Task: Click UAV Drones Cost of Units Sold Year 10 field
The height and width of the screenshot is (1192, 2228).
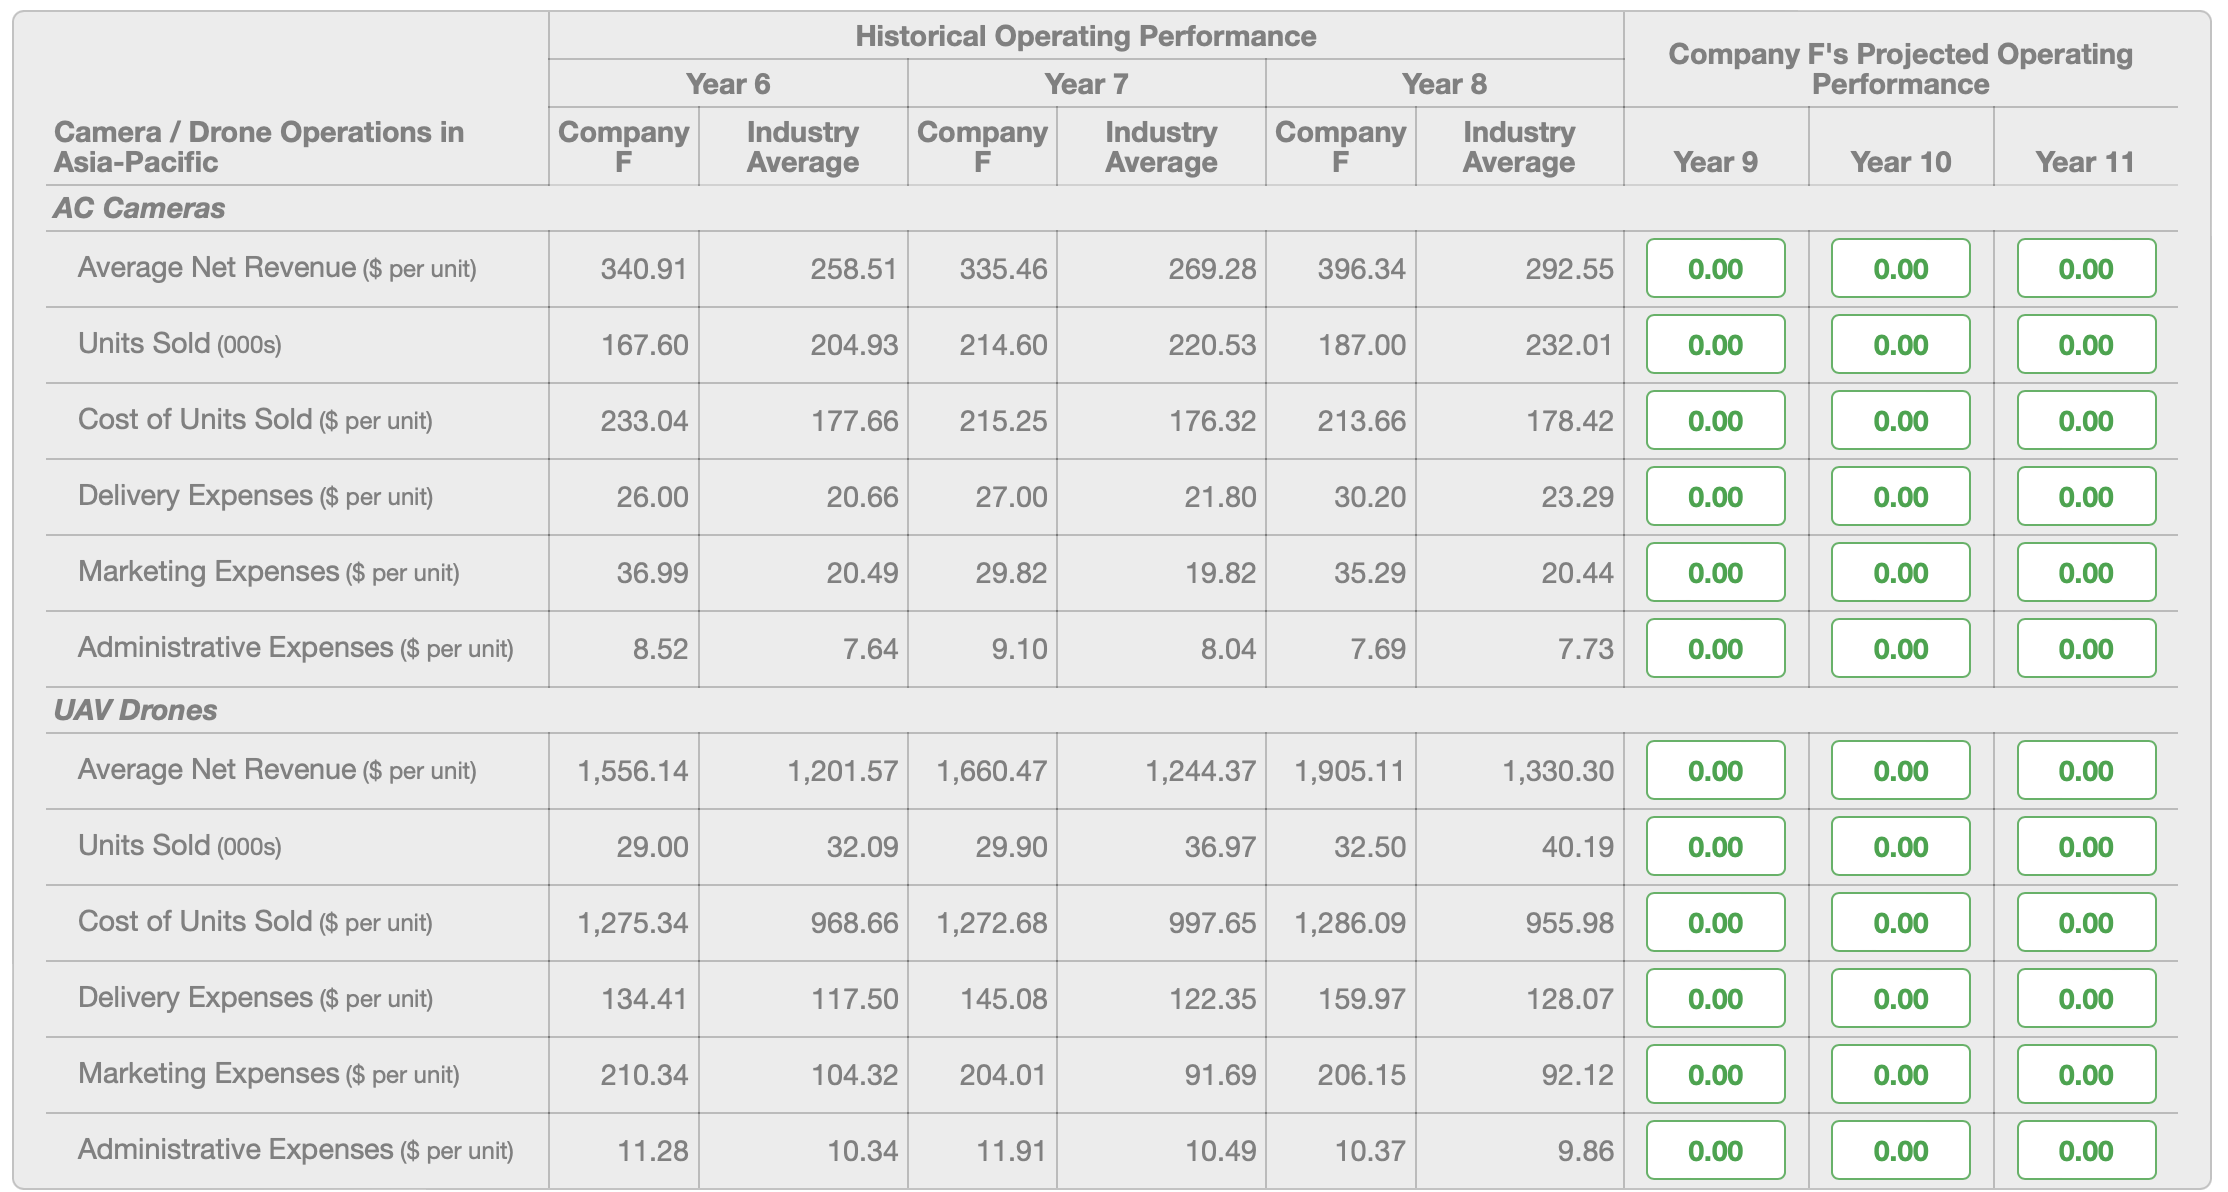Action: click(1900, 922)
